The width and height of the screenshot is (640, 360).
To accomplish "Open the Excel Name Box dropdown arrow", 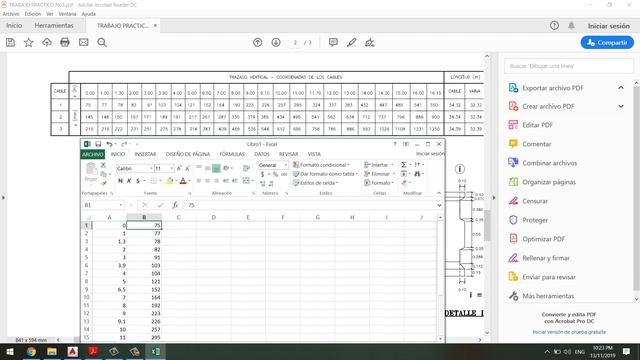I will (x=121, y=205).
